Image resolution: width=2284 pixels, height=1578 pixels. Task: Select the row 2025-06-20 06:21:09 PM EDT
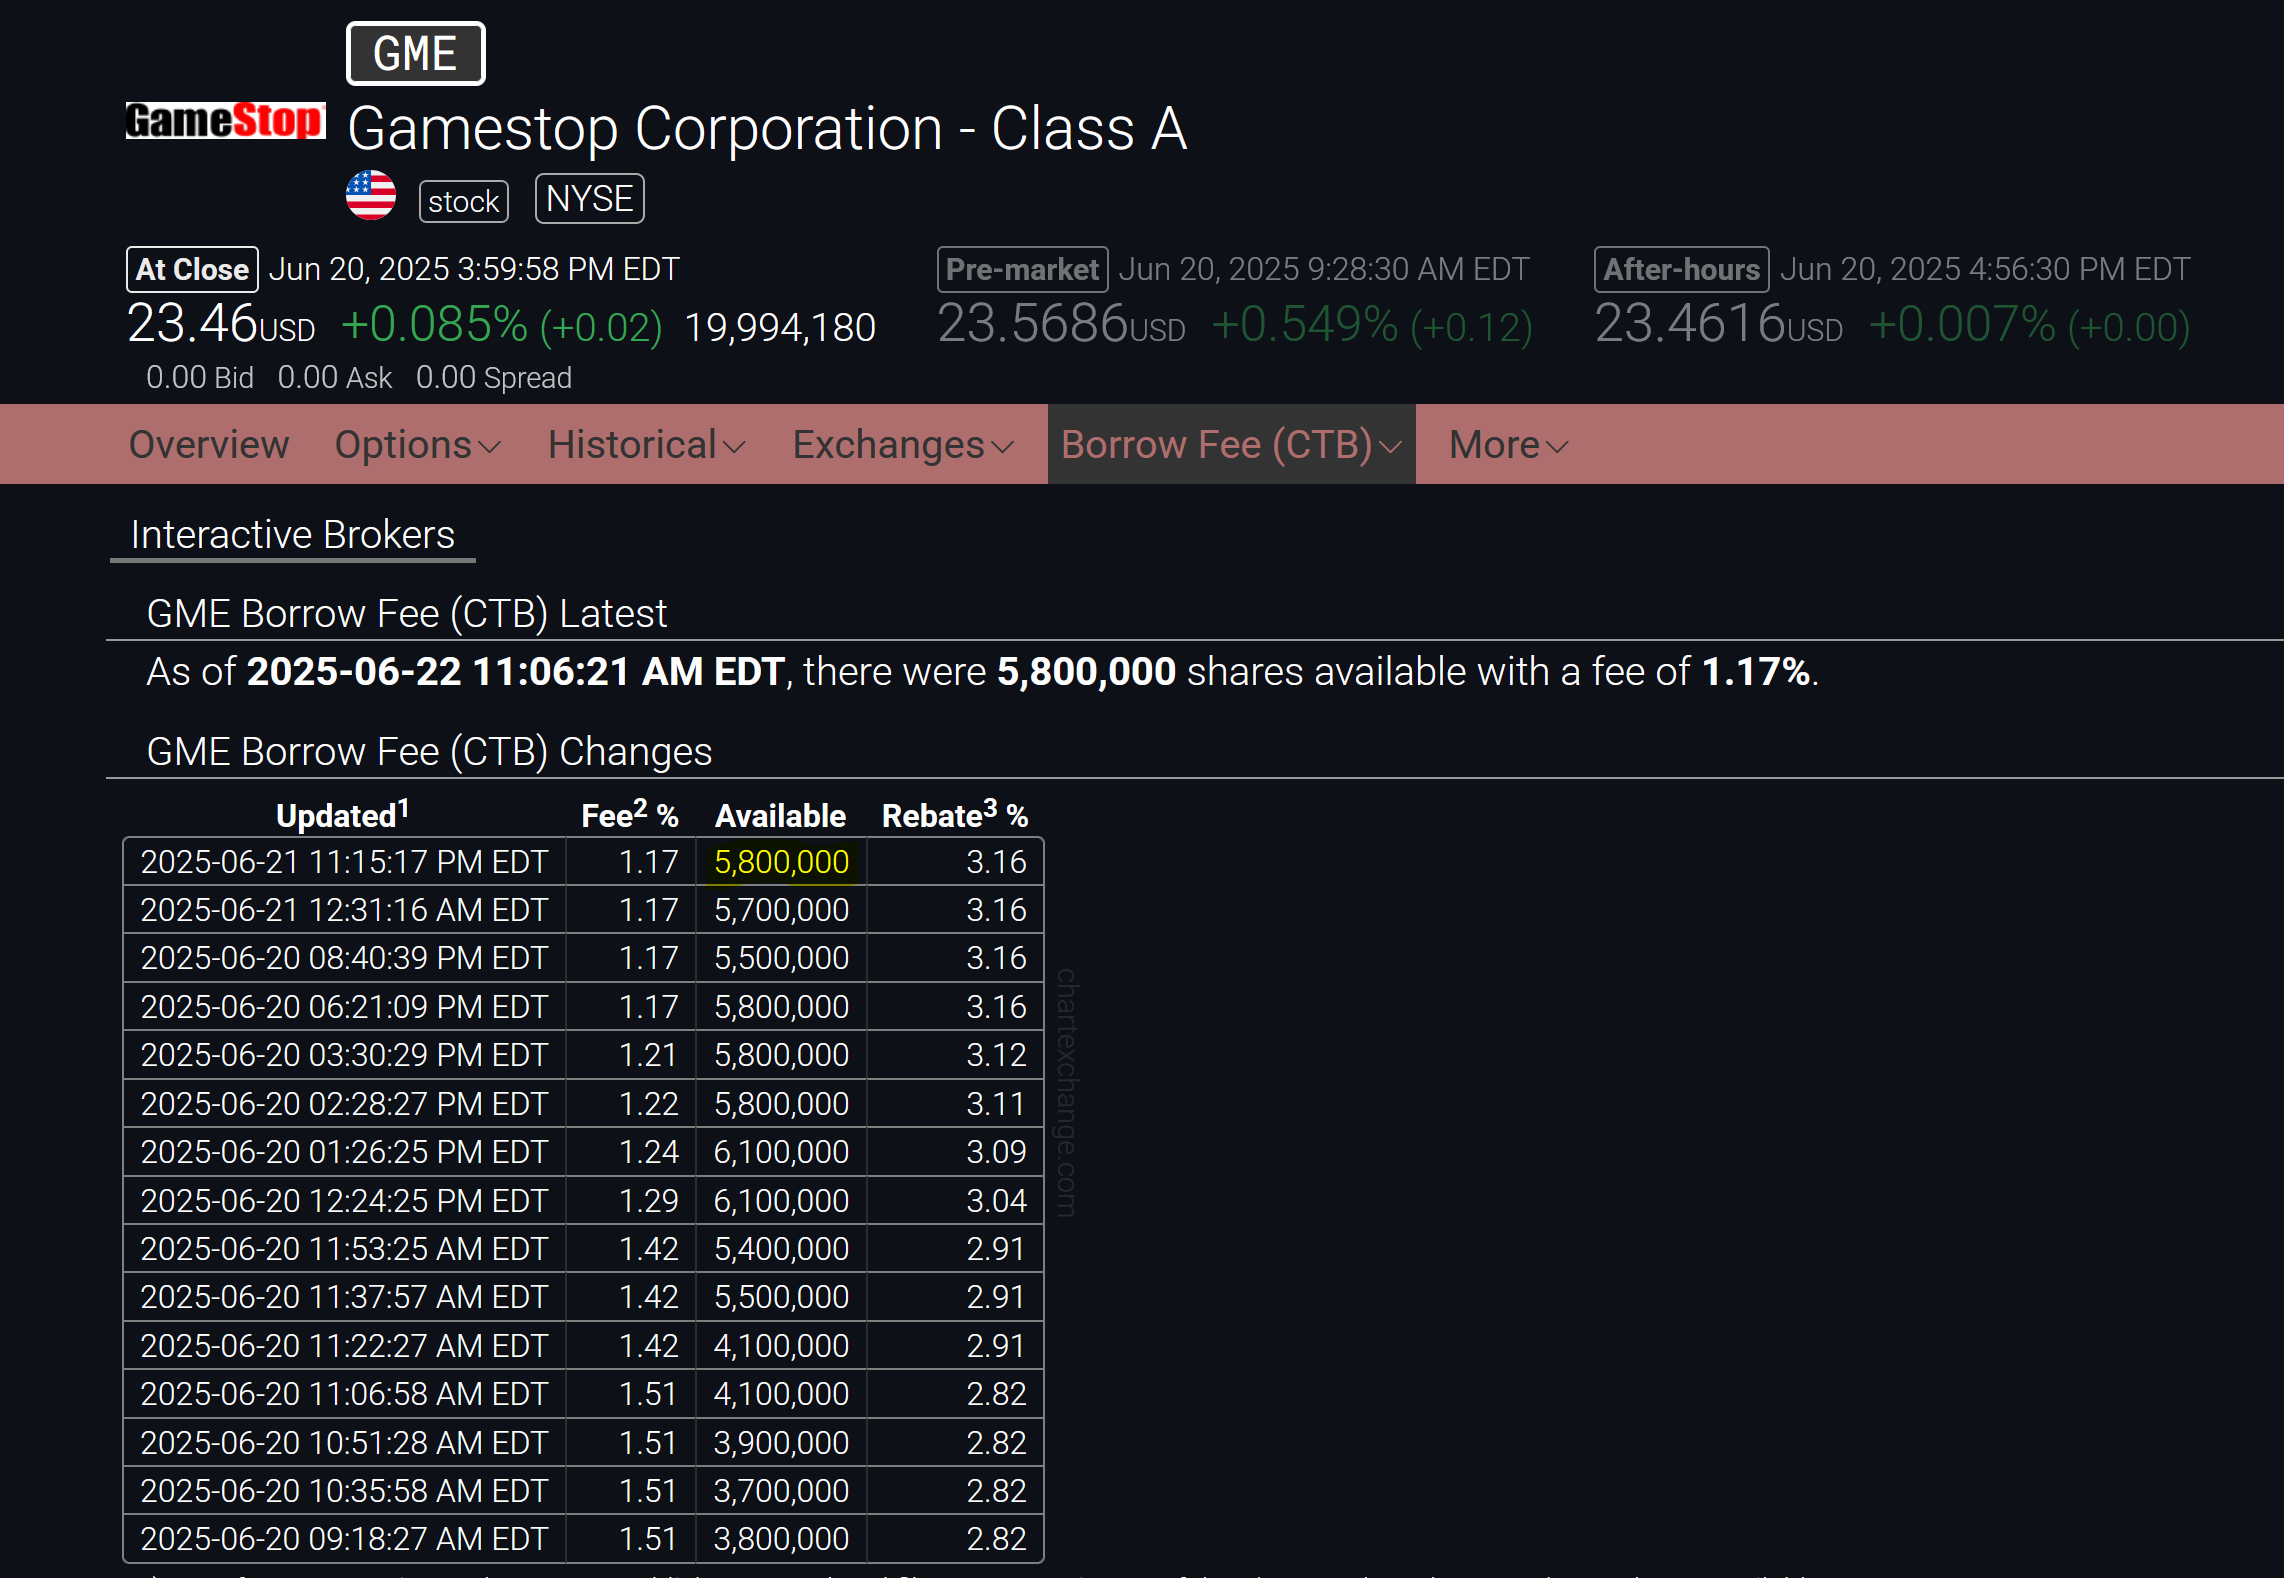coord(583,1007)
